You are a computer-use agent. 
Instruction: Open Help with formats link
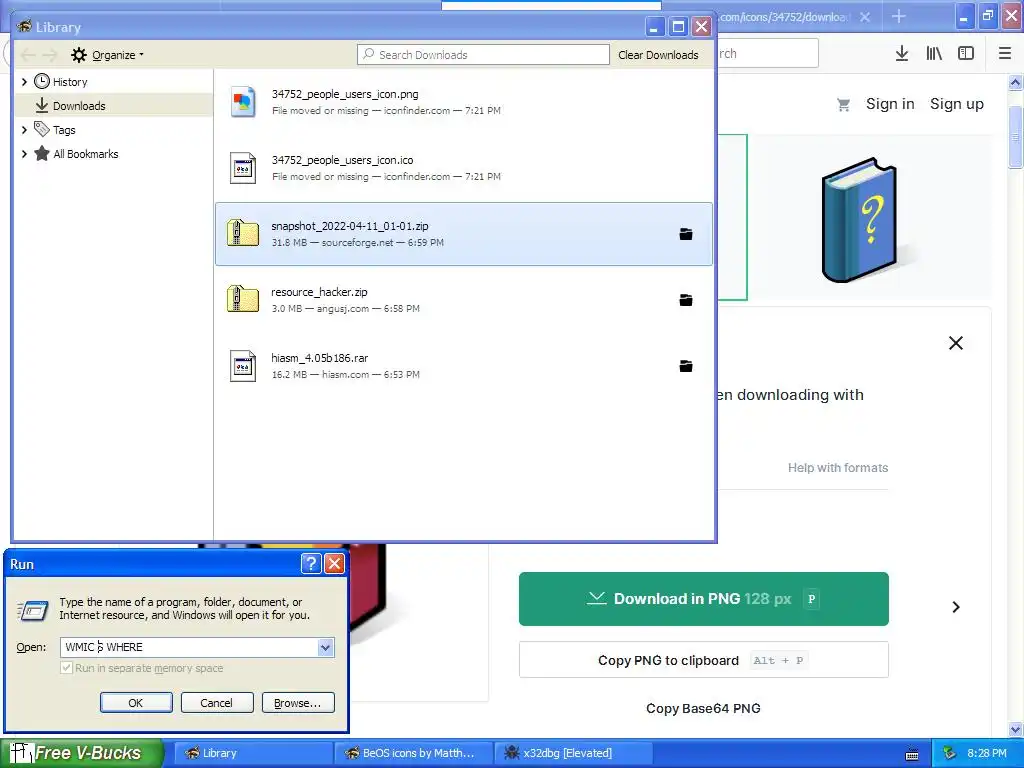pyautogui.click(x=838, y=468)
